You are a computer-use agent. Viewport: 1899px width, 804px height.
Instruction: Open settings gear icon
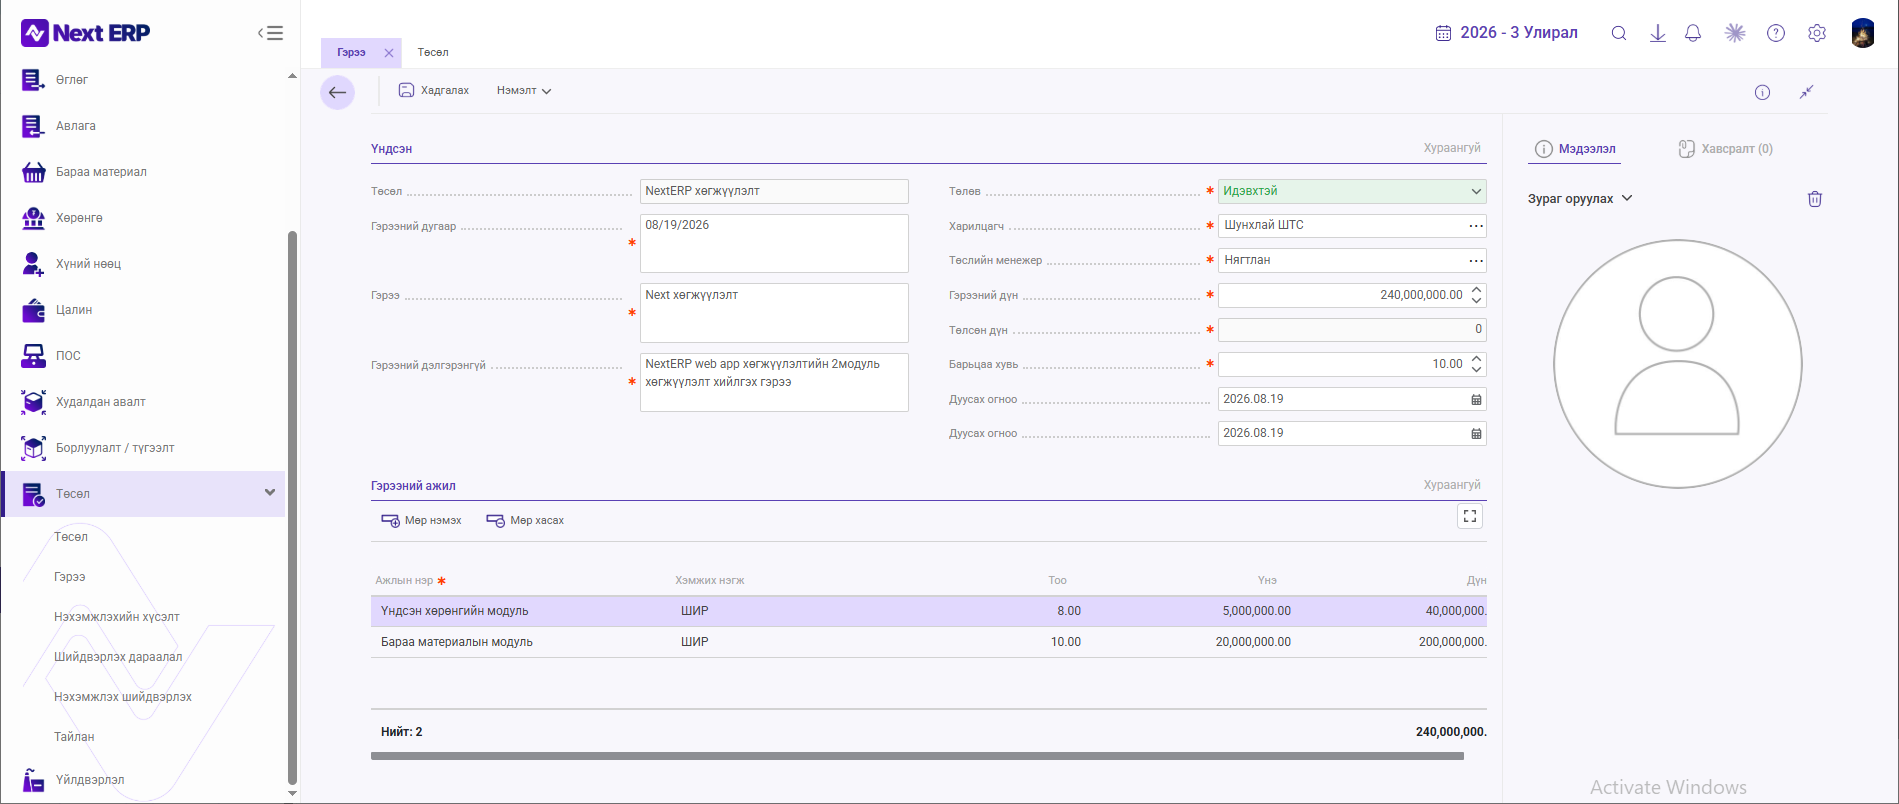[1817, 33]
